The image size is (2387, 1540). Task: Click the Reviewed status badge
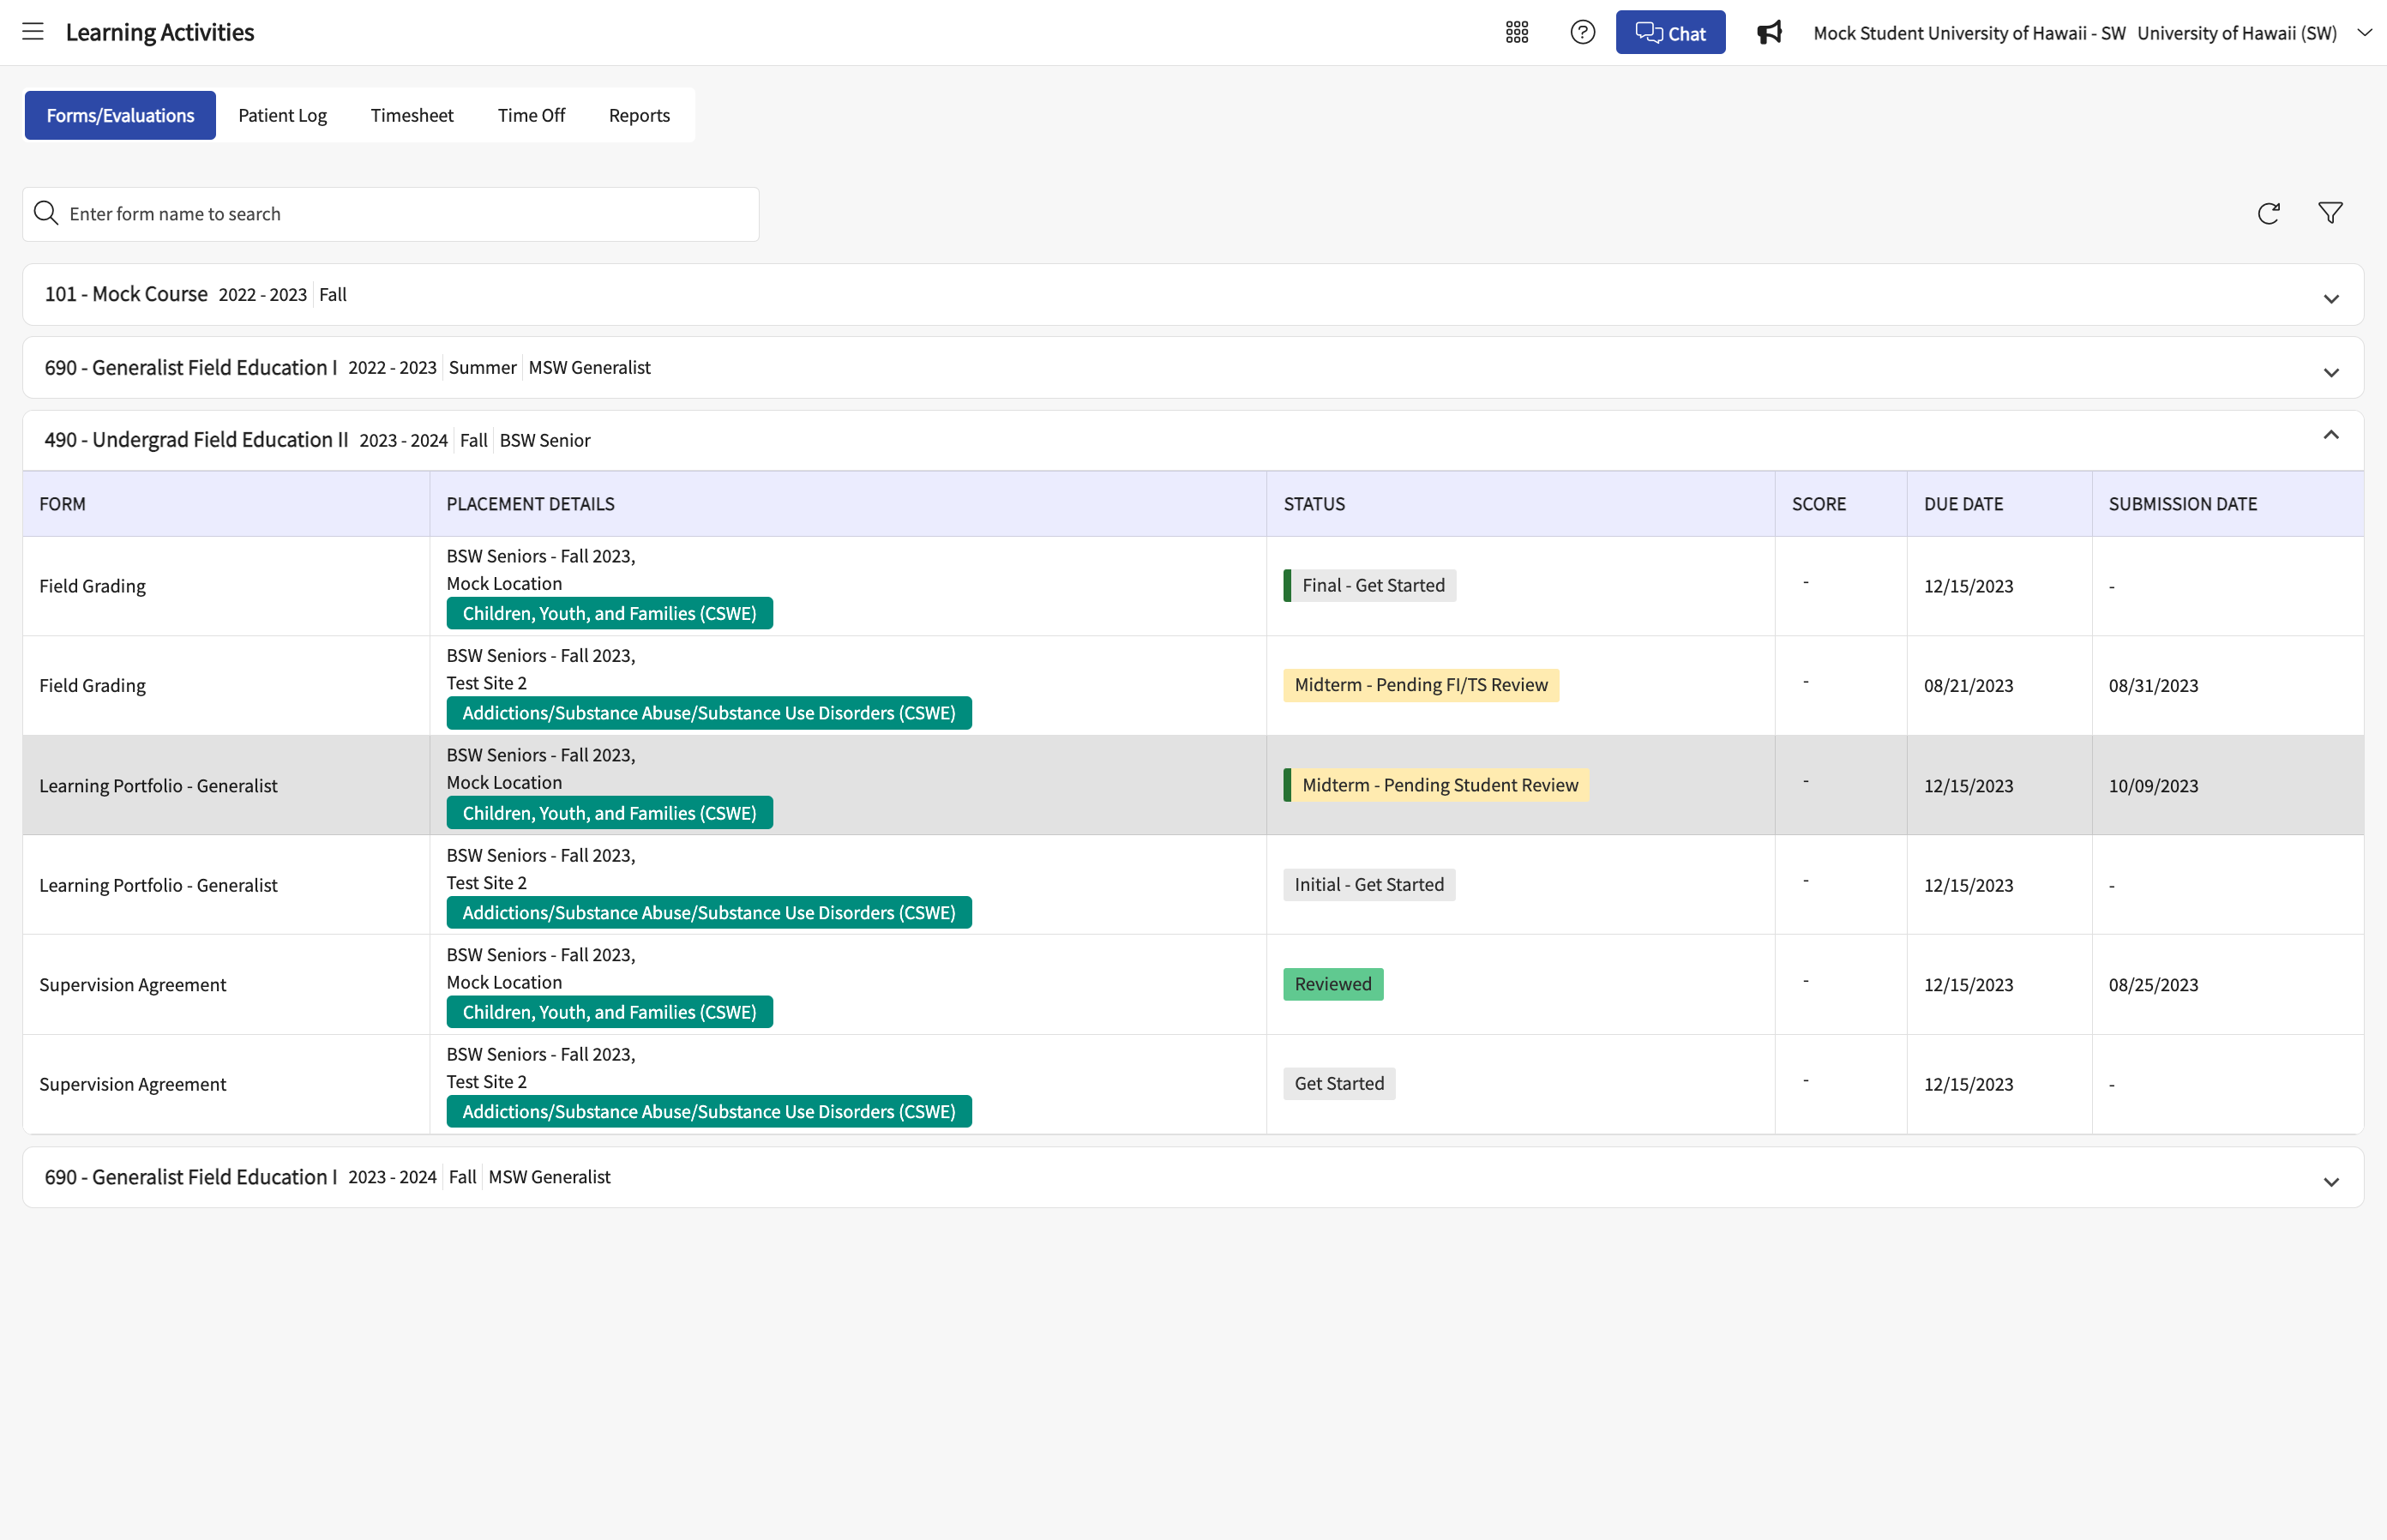(1333, 984)
